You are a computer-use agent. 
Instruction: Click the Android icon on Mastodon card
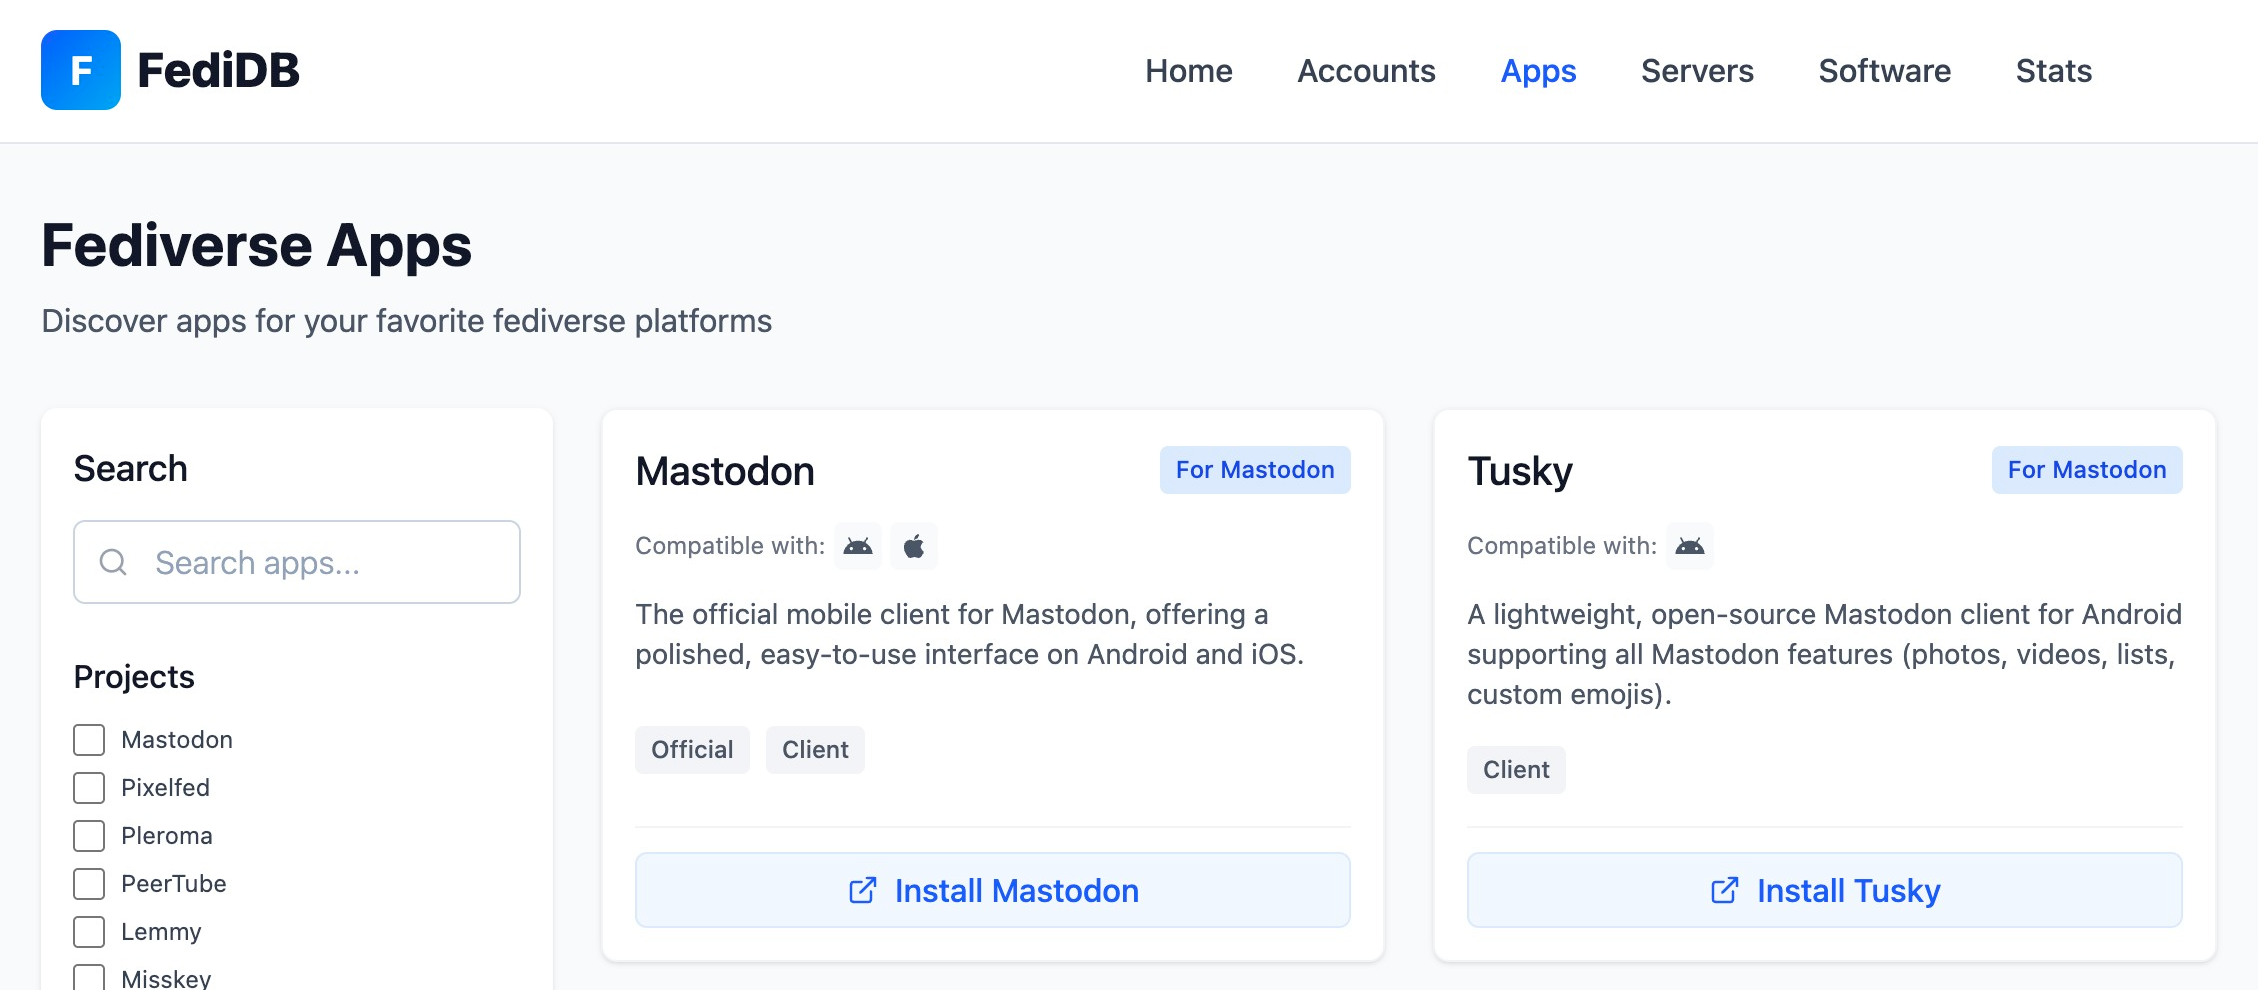[858, 546]
